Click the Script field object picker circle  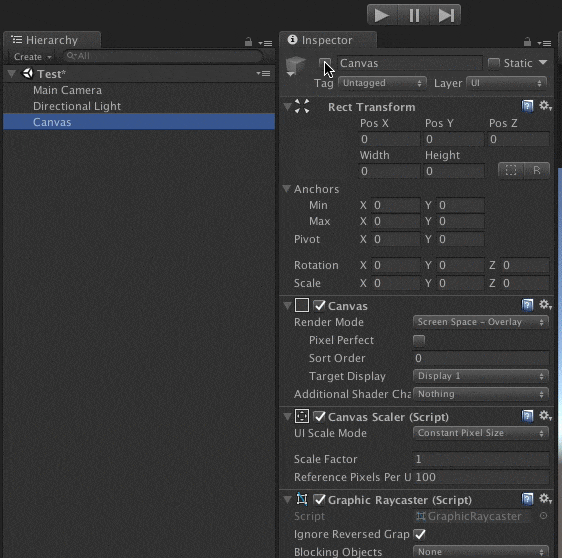pos(543,516)
